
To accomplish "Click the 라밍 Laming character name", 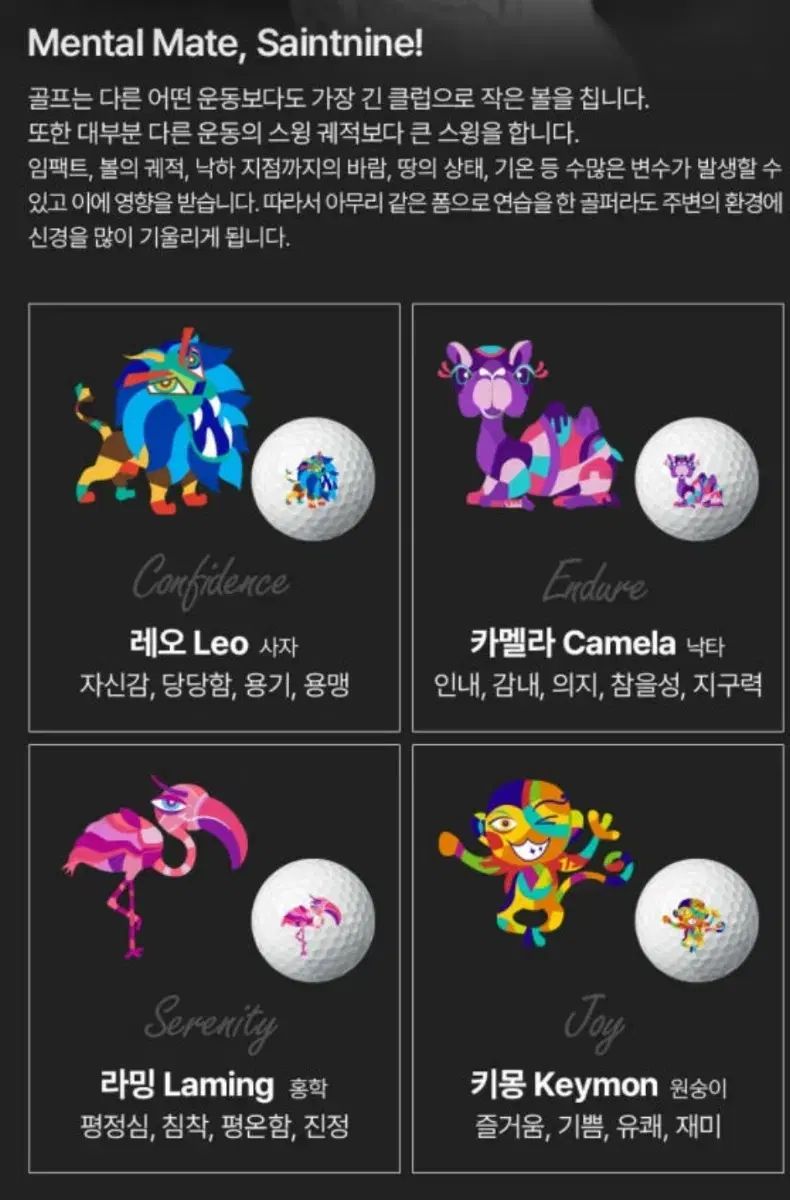I will pyautogui.click(x=186, y=1084).
